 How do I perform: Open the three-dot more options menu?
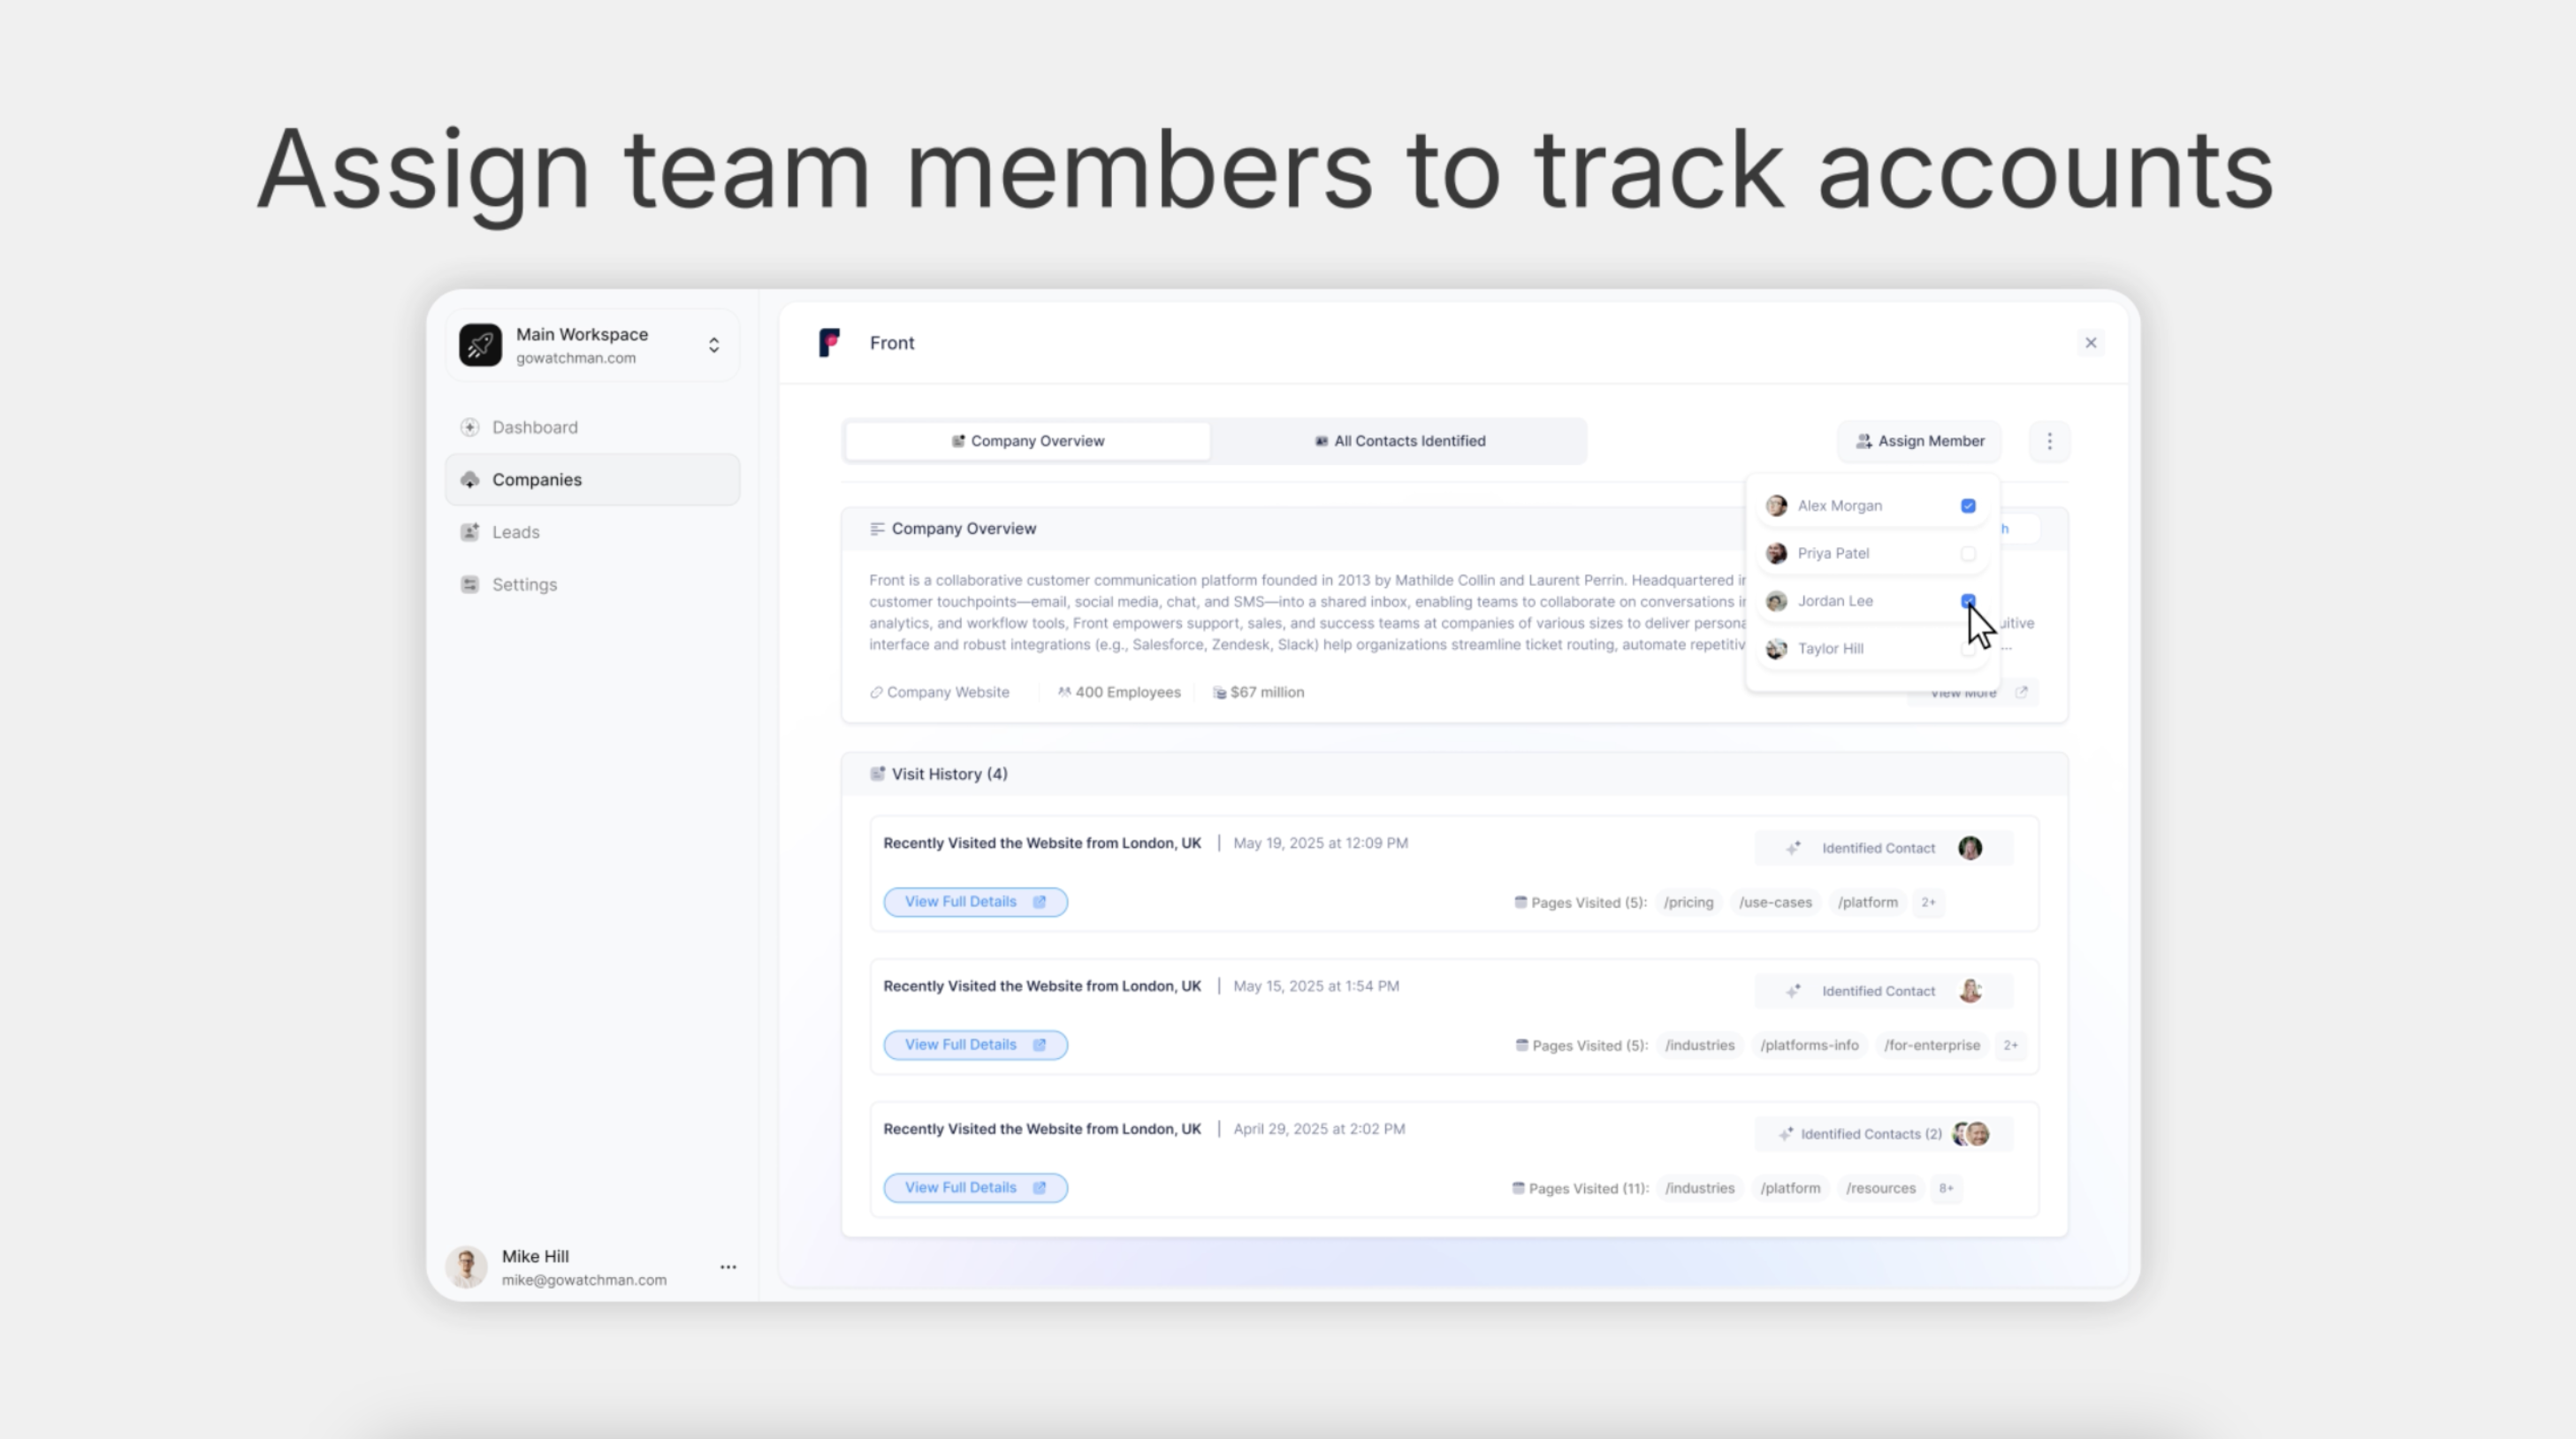[2049, 441]
